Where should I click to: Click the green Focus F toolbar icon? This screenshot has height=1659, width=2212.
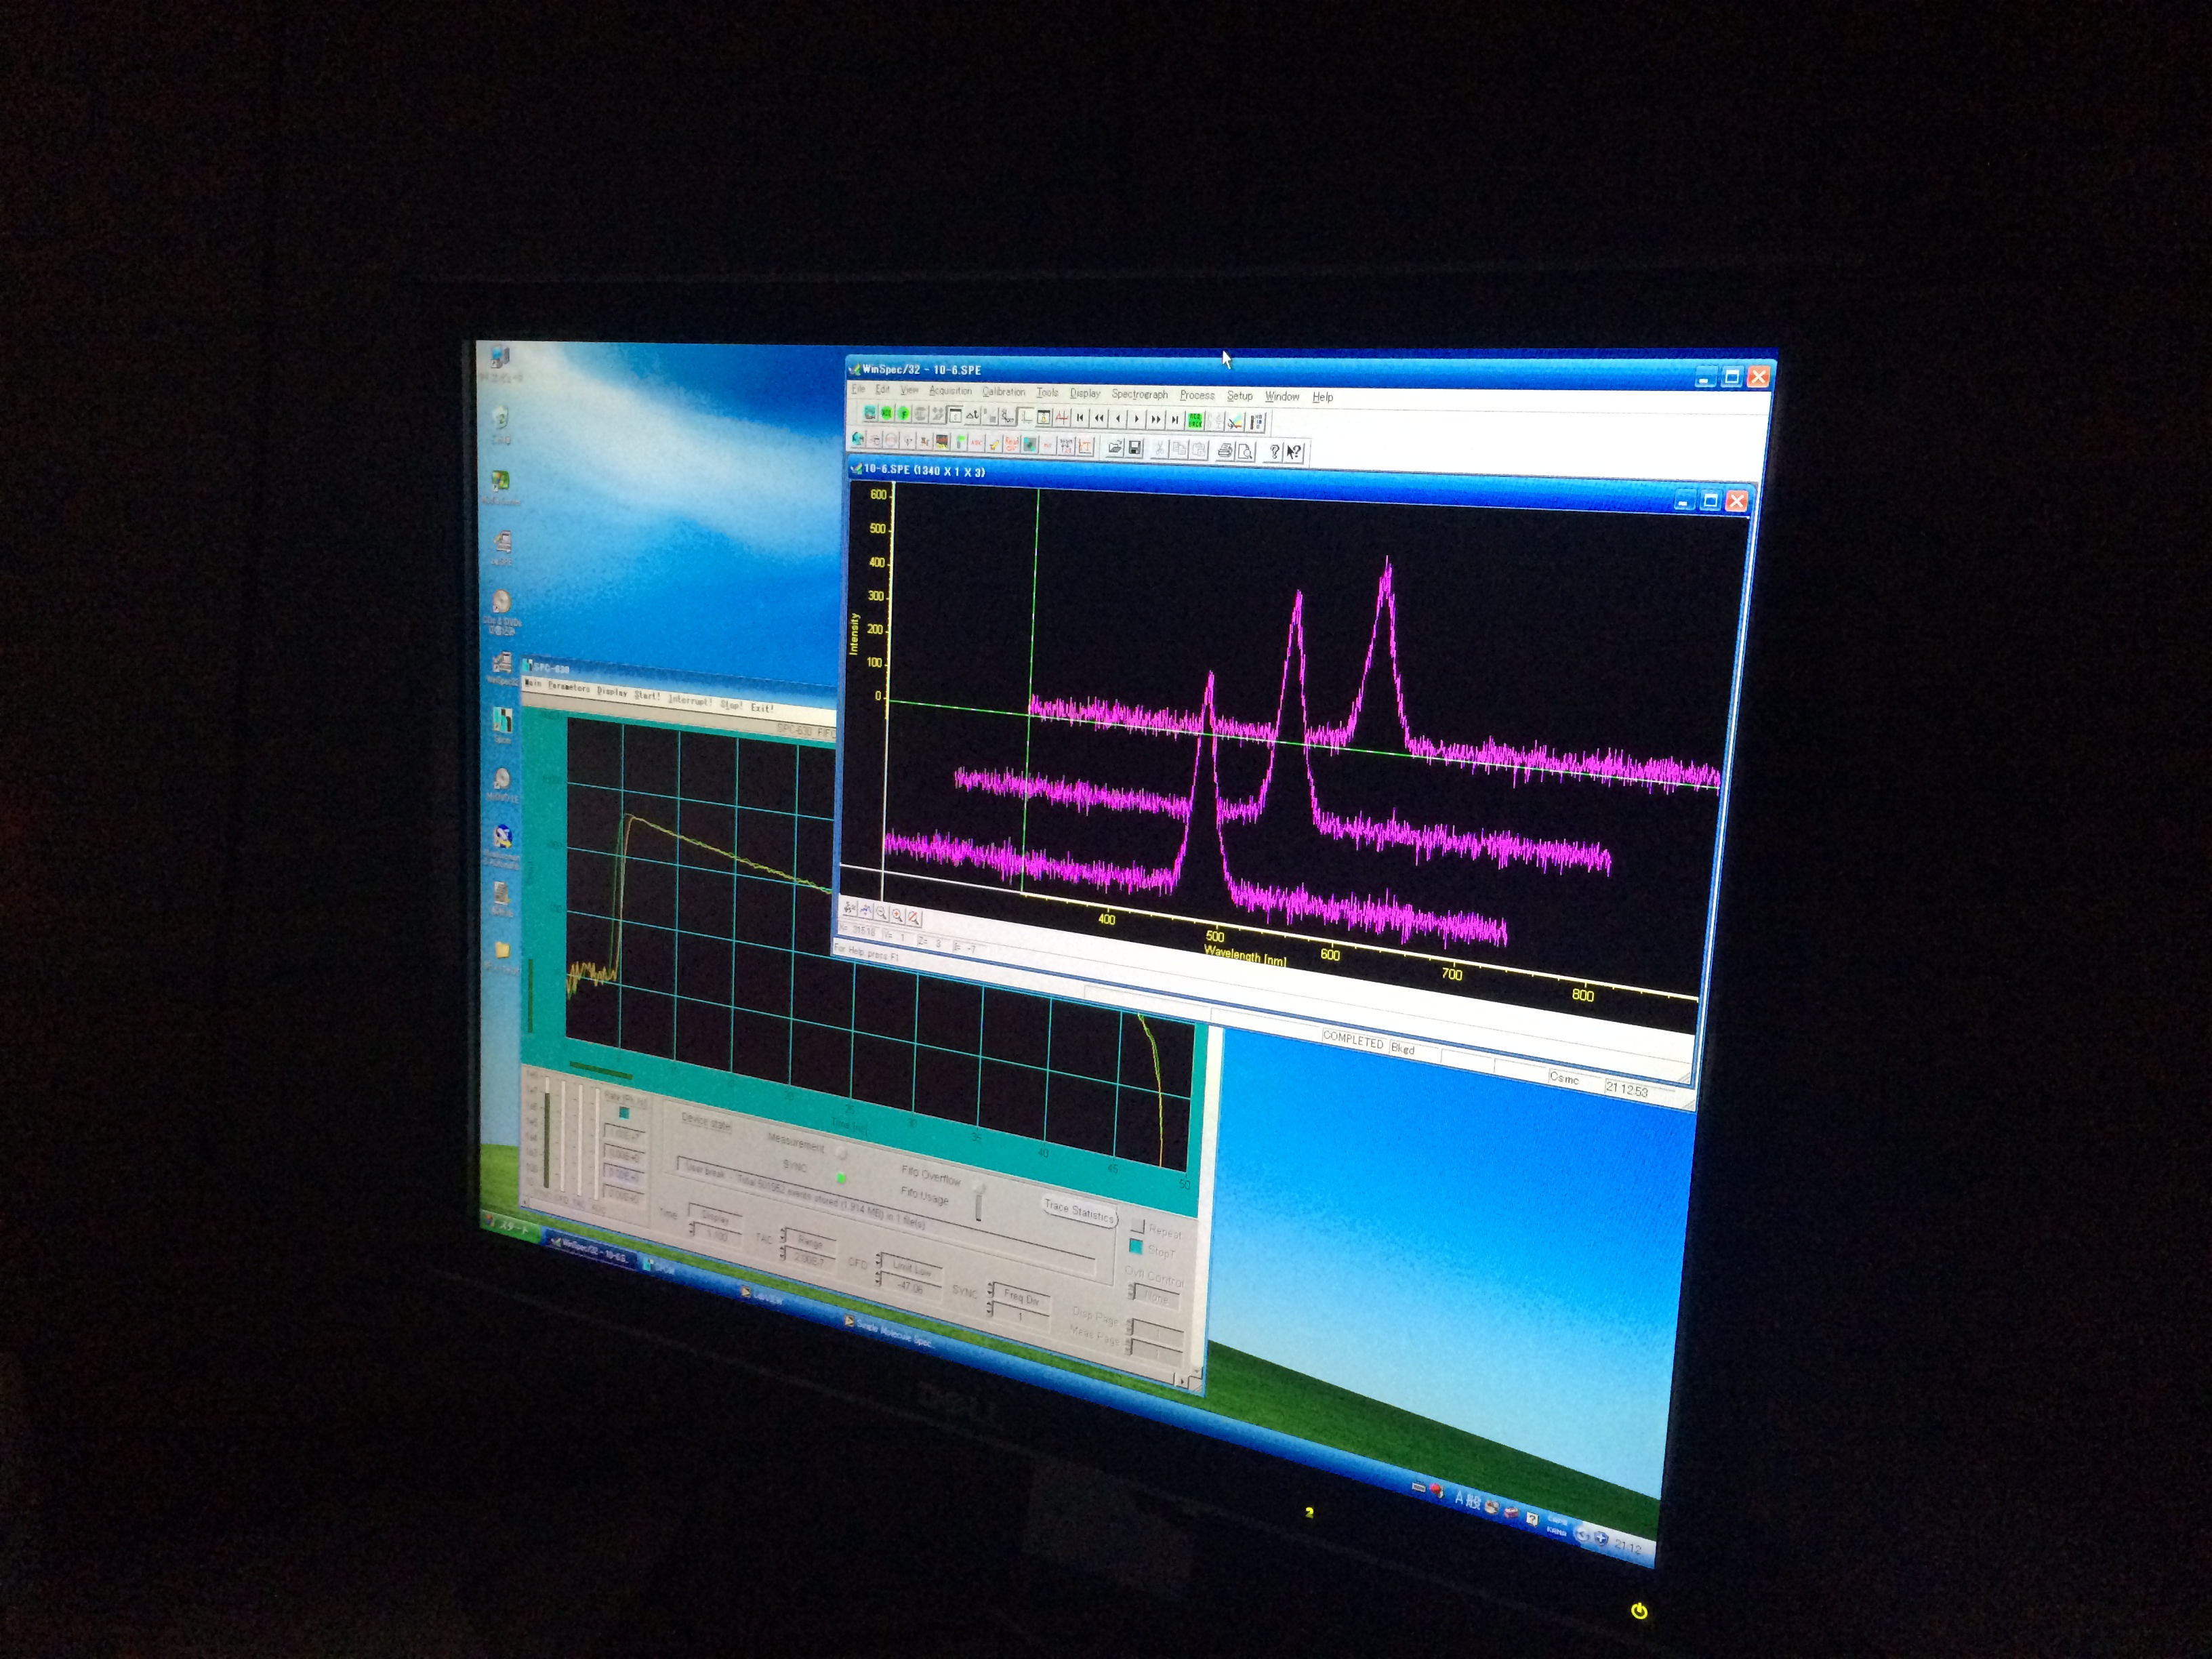pos(904,414)
